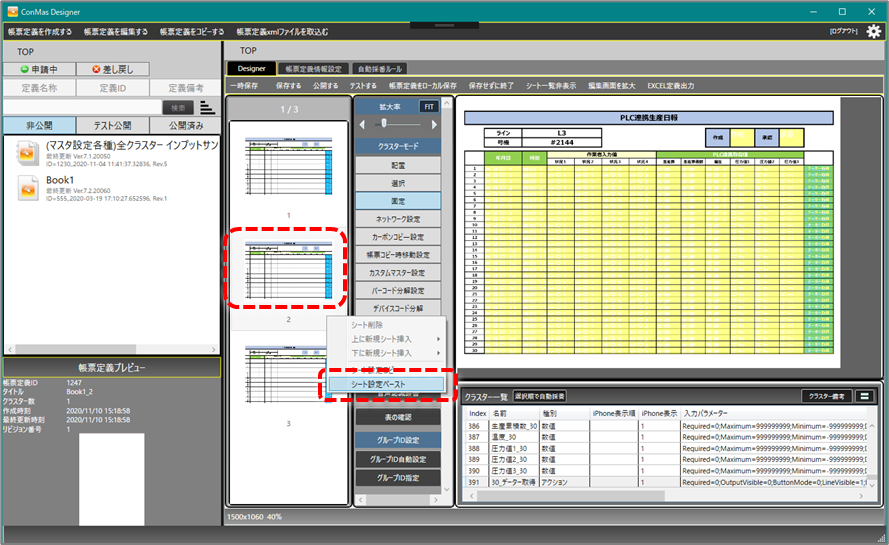Toggle the 固定 cluster mode button

pos(398,201)
